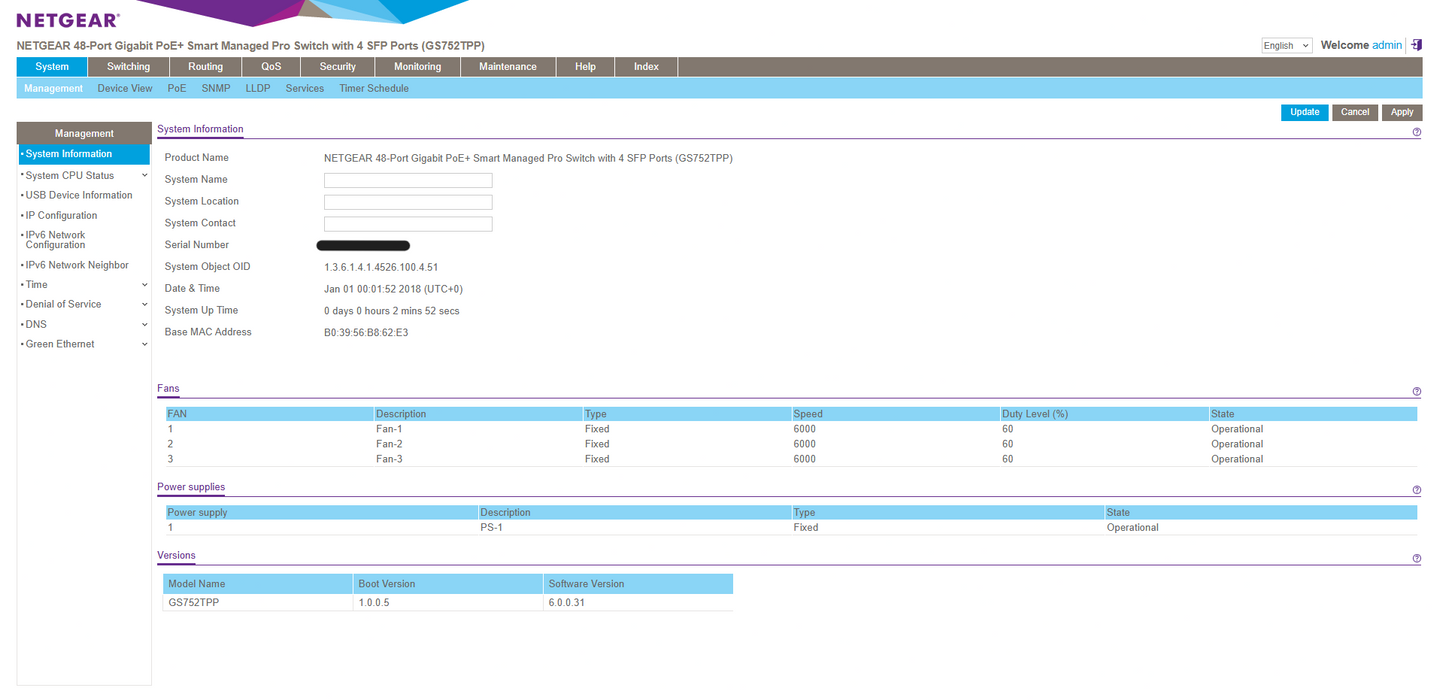Click the logout icon beside admin
The height and width of the screenshot is (700, 1440).
point(1415,45)
